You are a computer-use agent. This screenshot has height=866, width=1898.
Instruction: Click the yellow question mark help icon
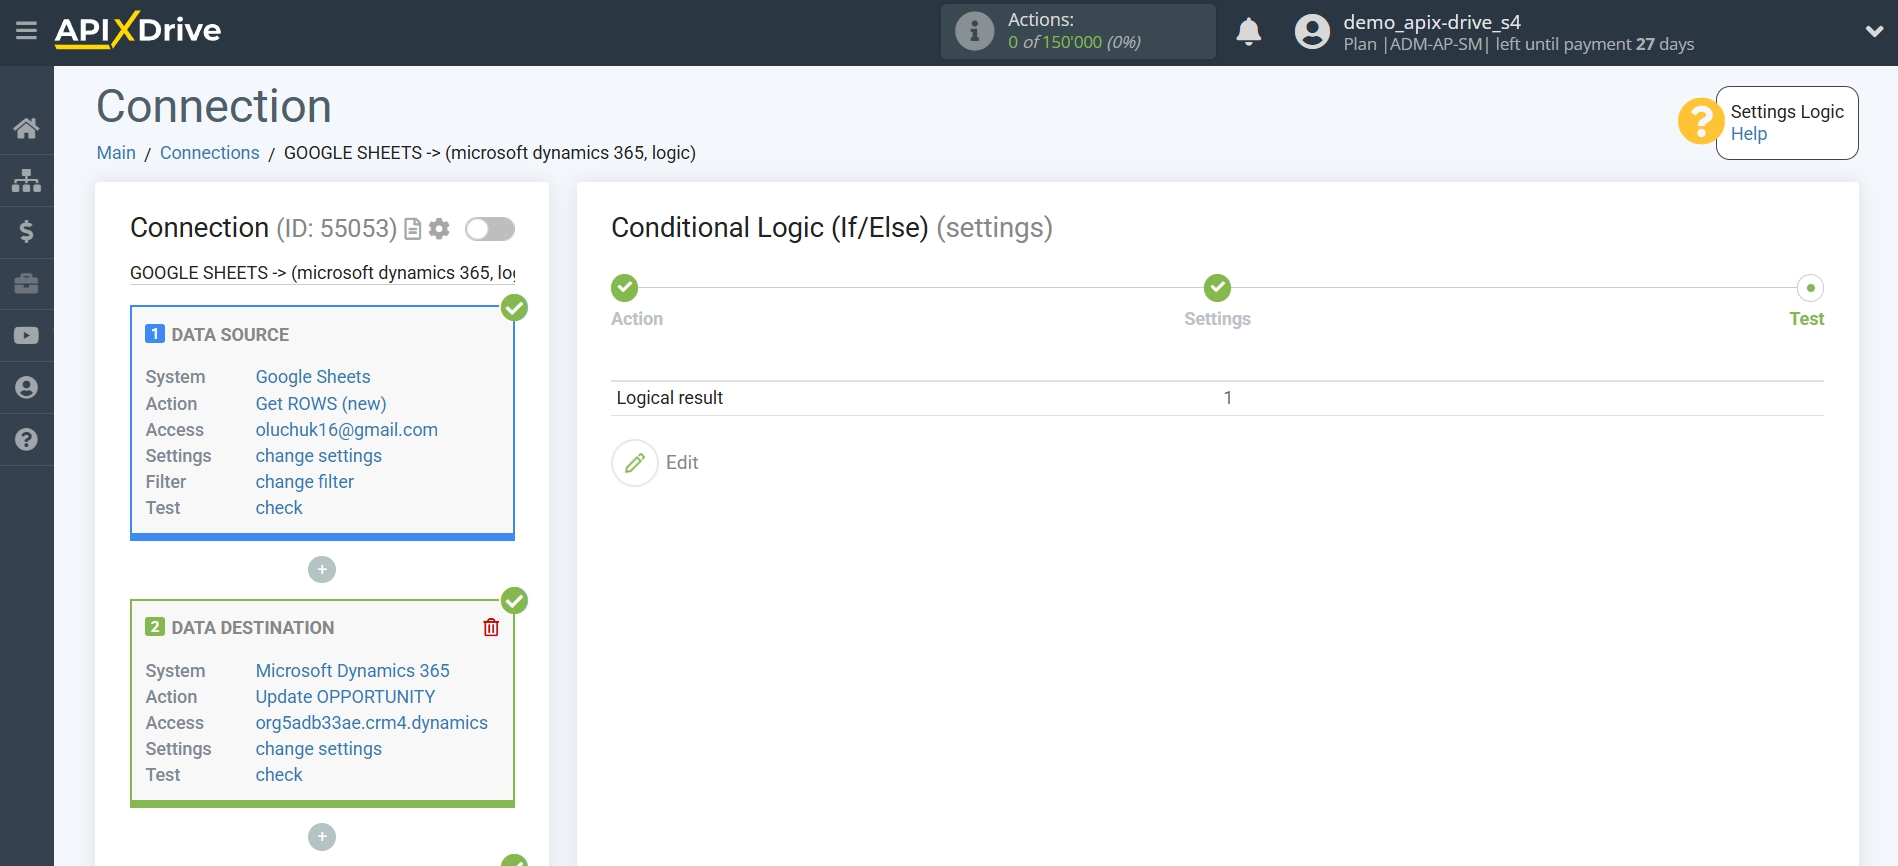(x=1699, y=122)
